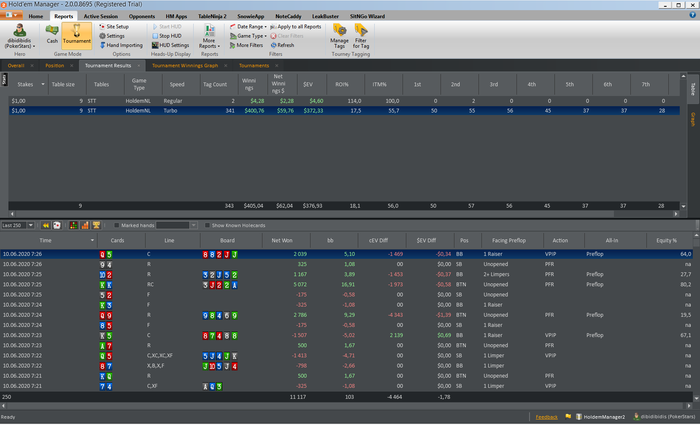The width and height of the screenshot is (700, 425).
Task: Open the help icon at top right
Action: tap(692, 15)
